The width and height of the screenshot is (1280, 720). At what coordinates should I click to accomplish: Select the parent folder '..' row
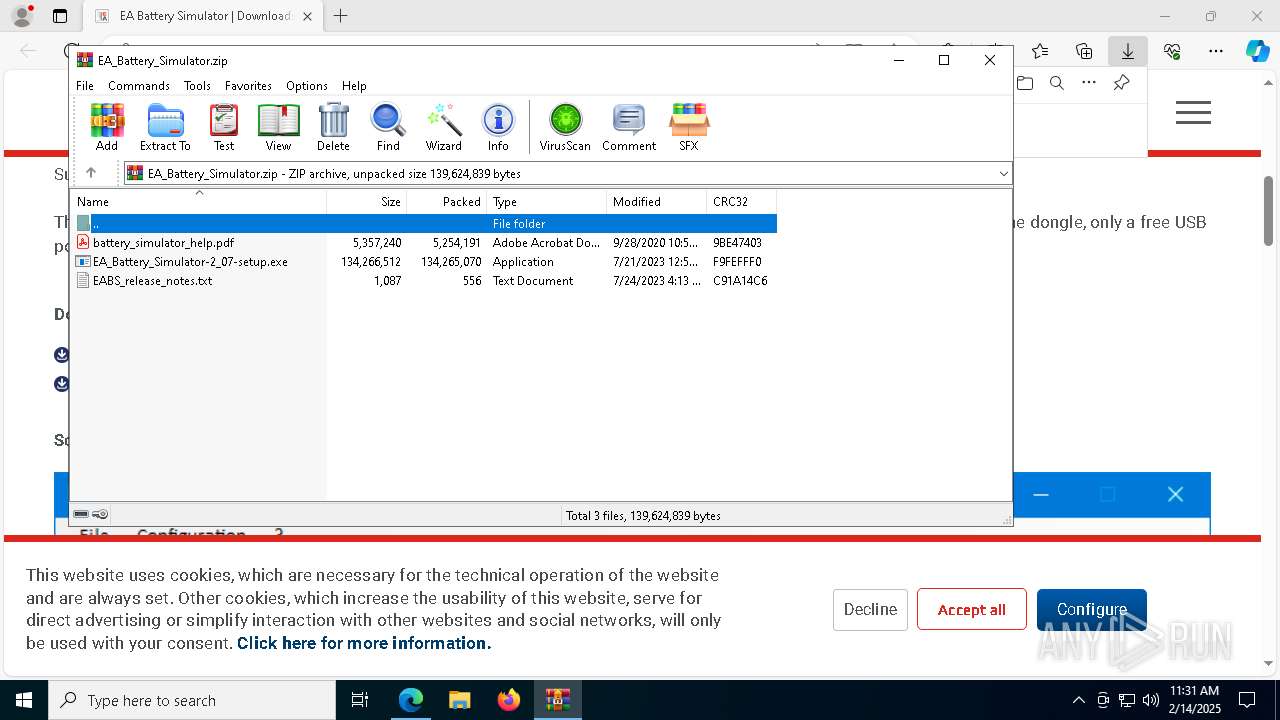click(x=424, y=224)
